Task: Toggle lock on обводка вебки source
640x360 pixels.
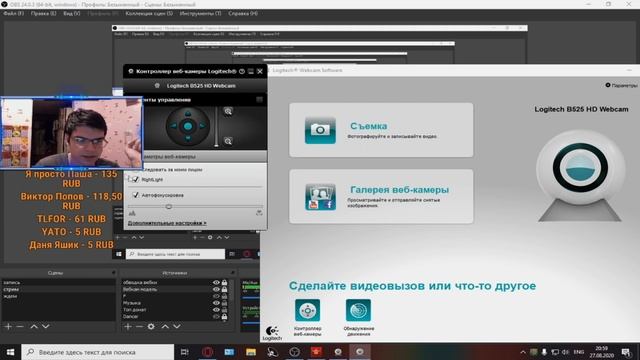Action: click(x=224, y=282)
